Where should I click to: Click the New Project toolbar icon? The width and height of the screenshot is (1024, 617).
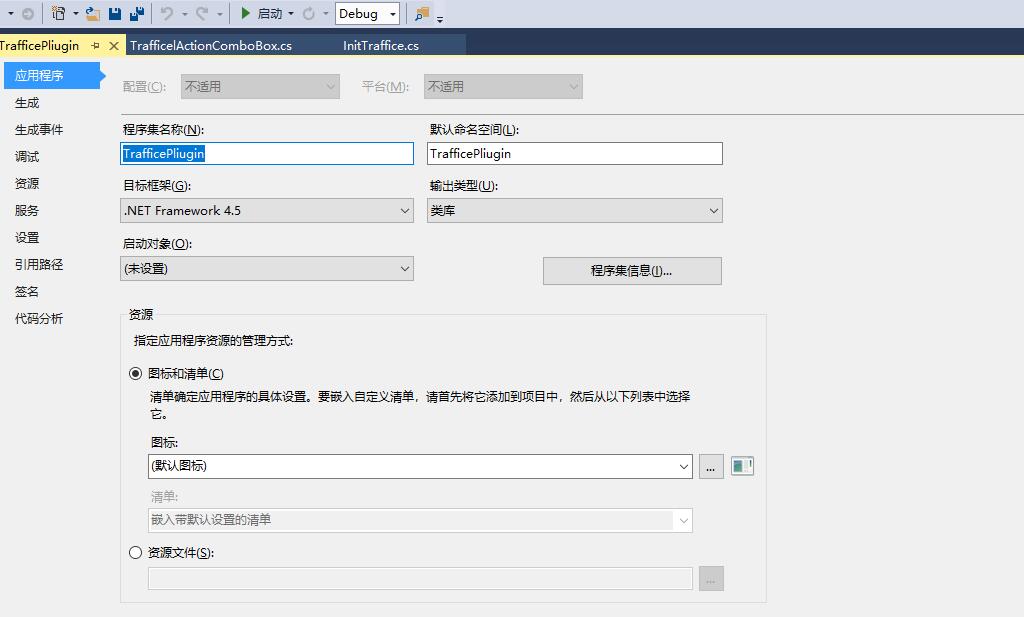click(x=58, y=13)
